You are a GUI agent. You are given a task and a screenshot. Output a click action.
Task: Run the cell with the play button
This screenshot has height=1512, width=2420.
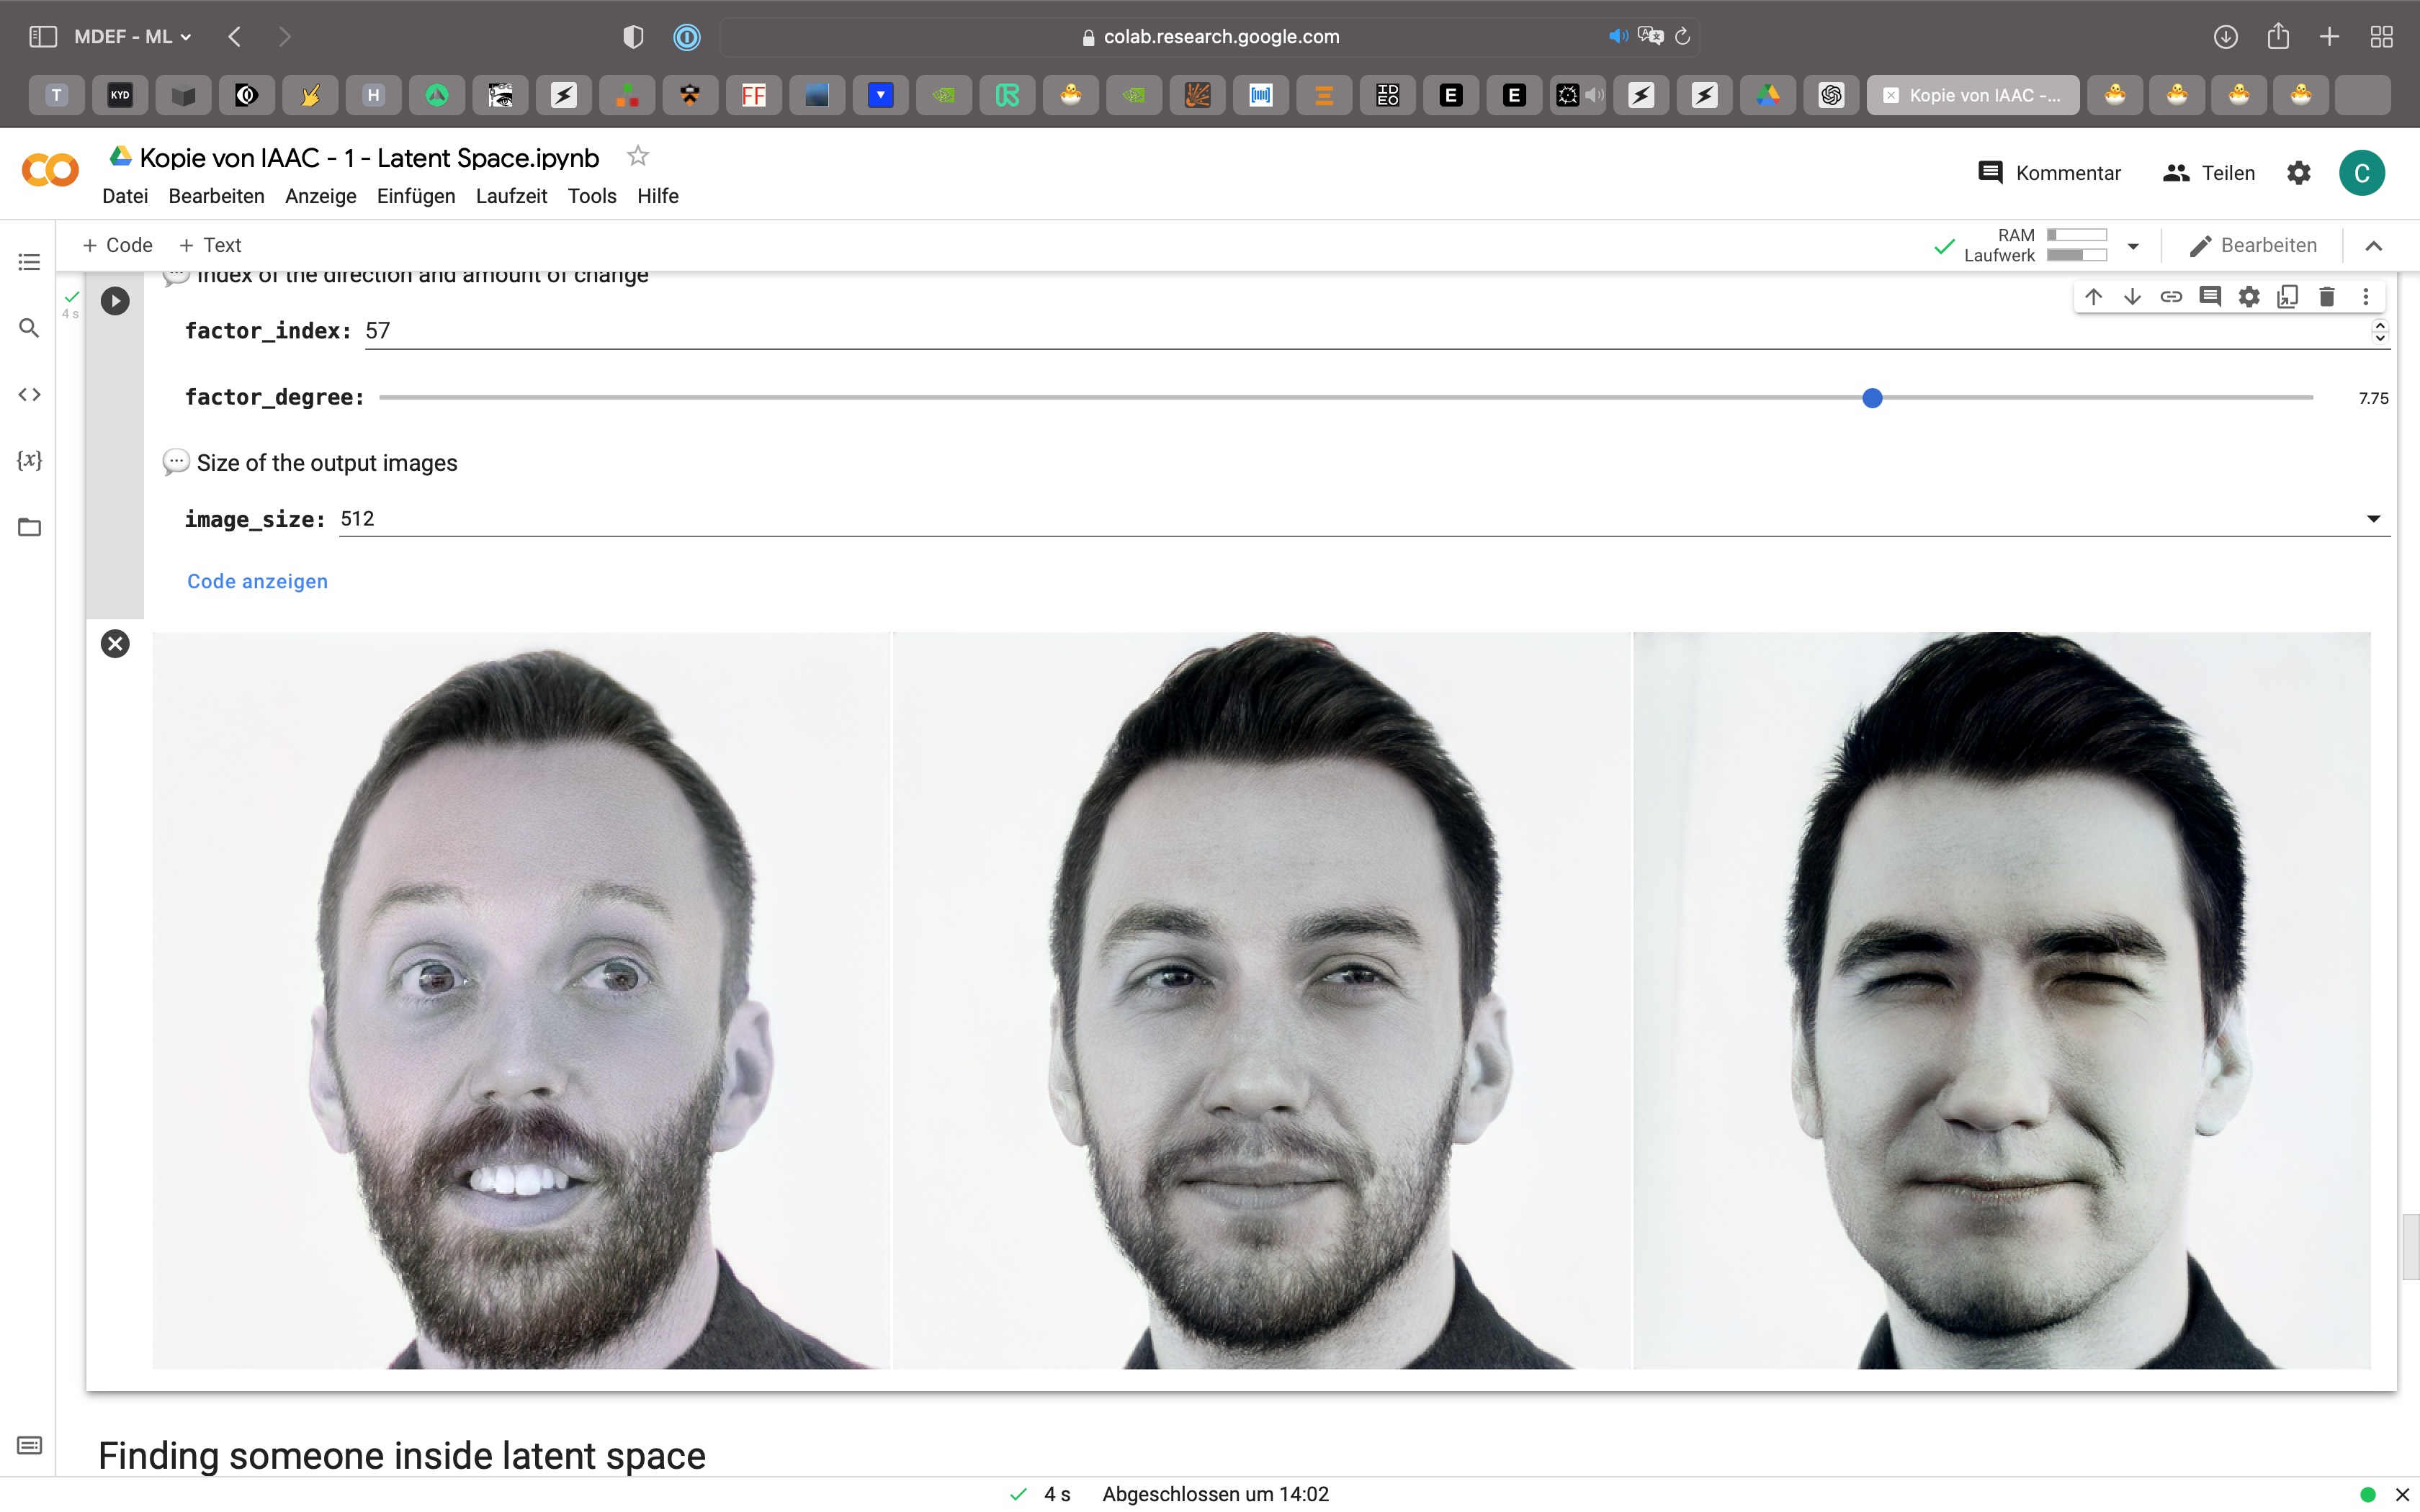pos(115,301)
